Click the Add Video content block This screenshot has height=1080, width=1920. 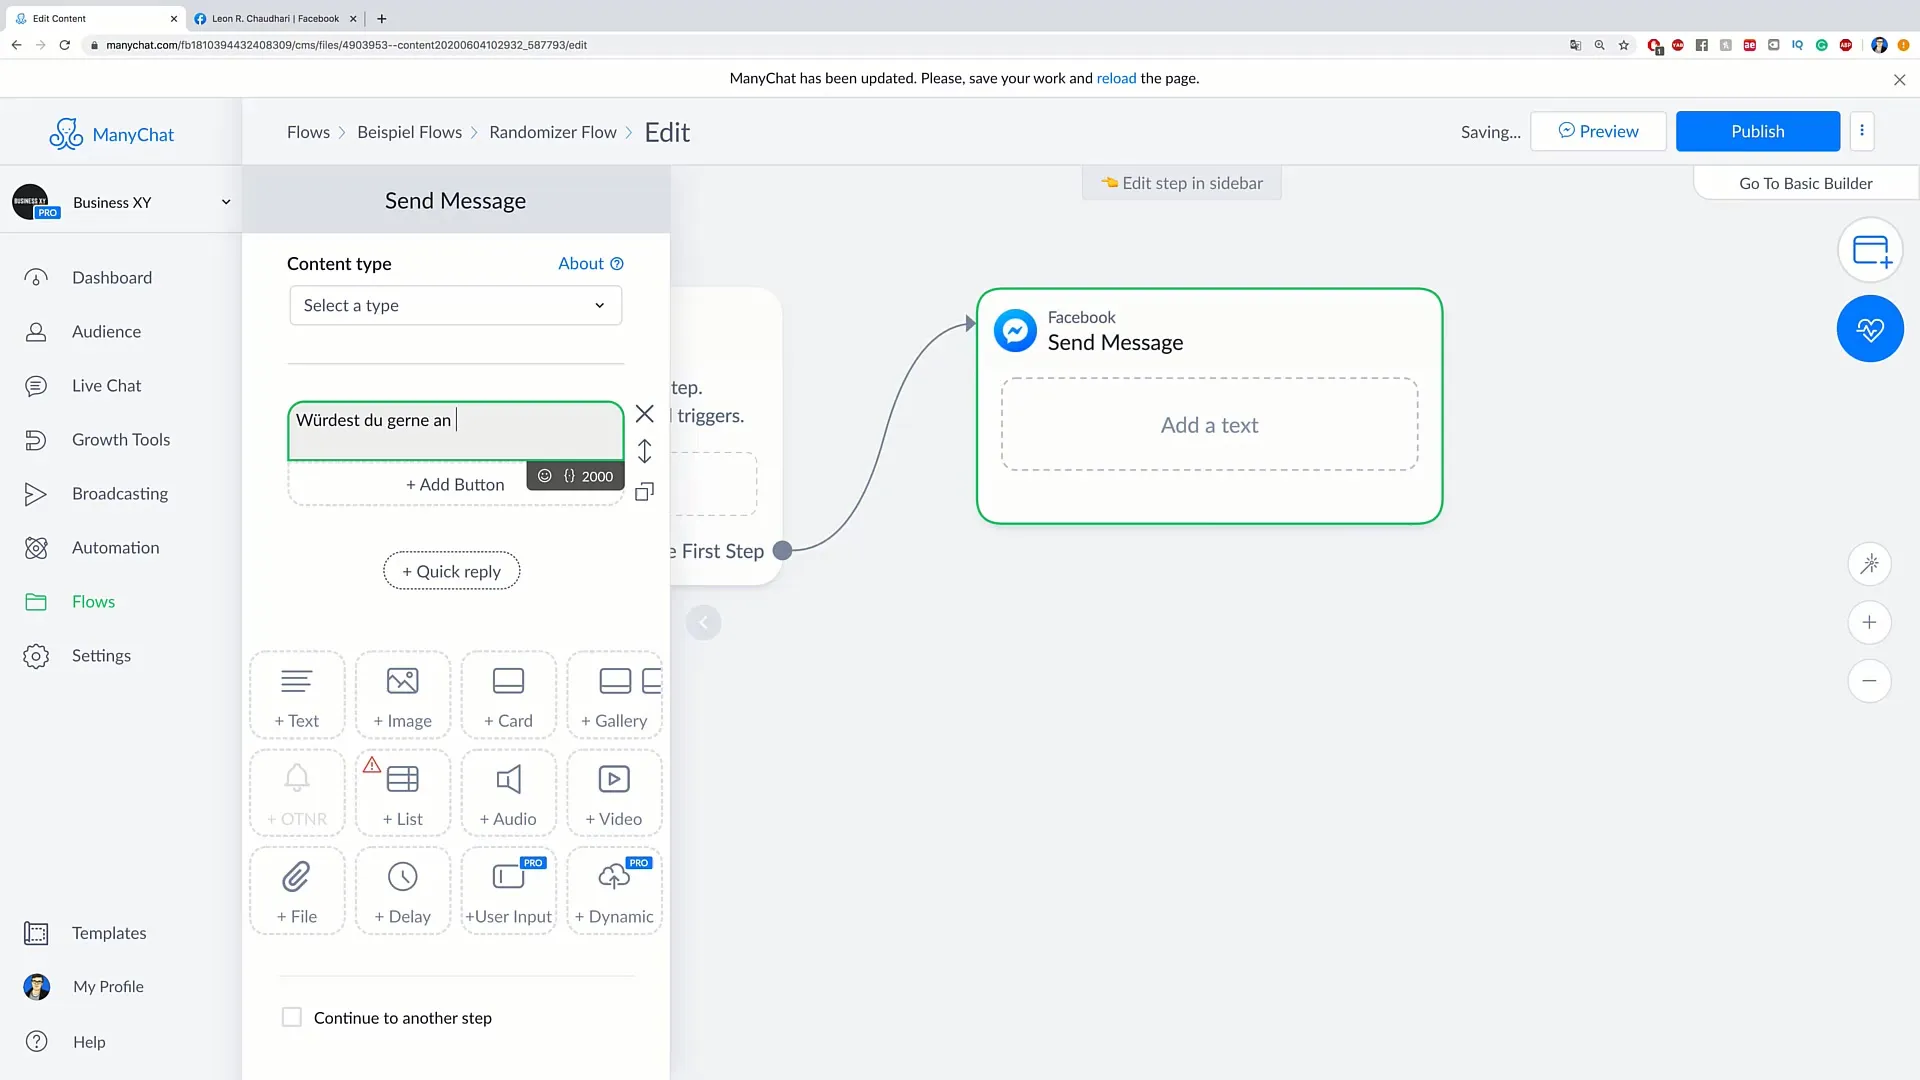click(613, 791)
